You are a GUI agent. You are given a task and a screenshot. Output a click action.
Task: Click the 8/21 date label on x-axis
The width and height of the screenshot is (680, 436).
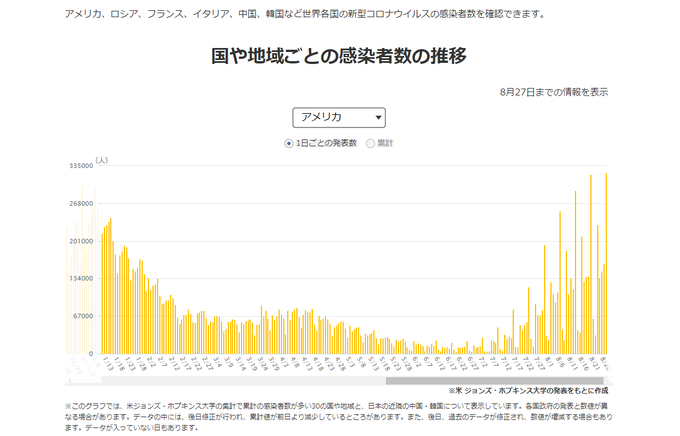[x=594, y=364]
